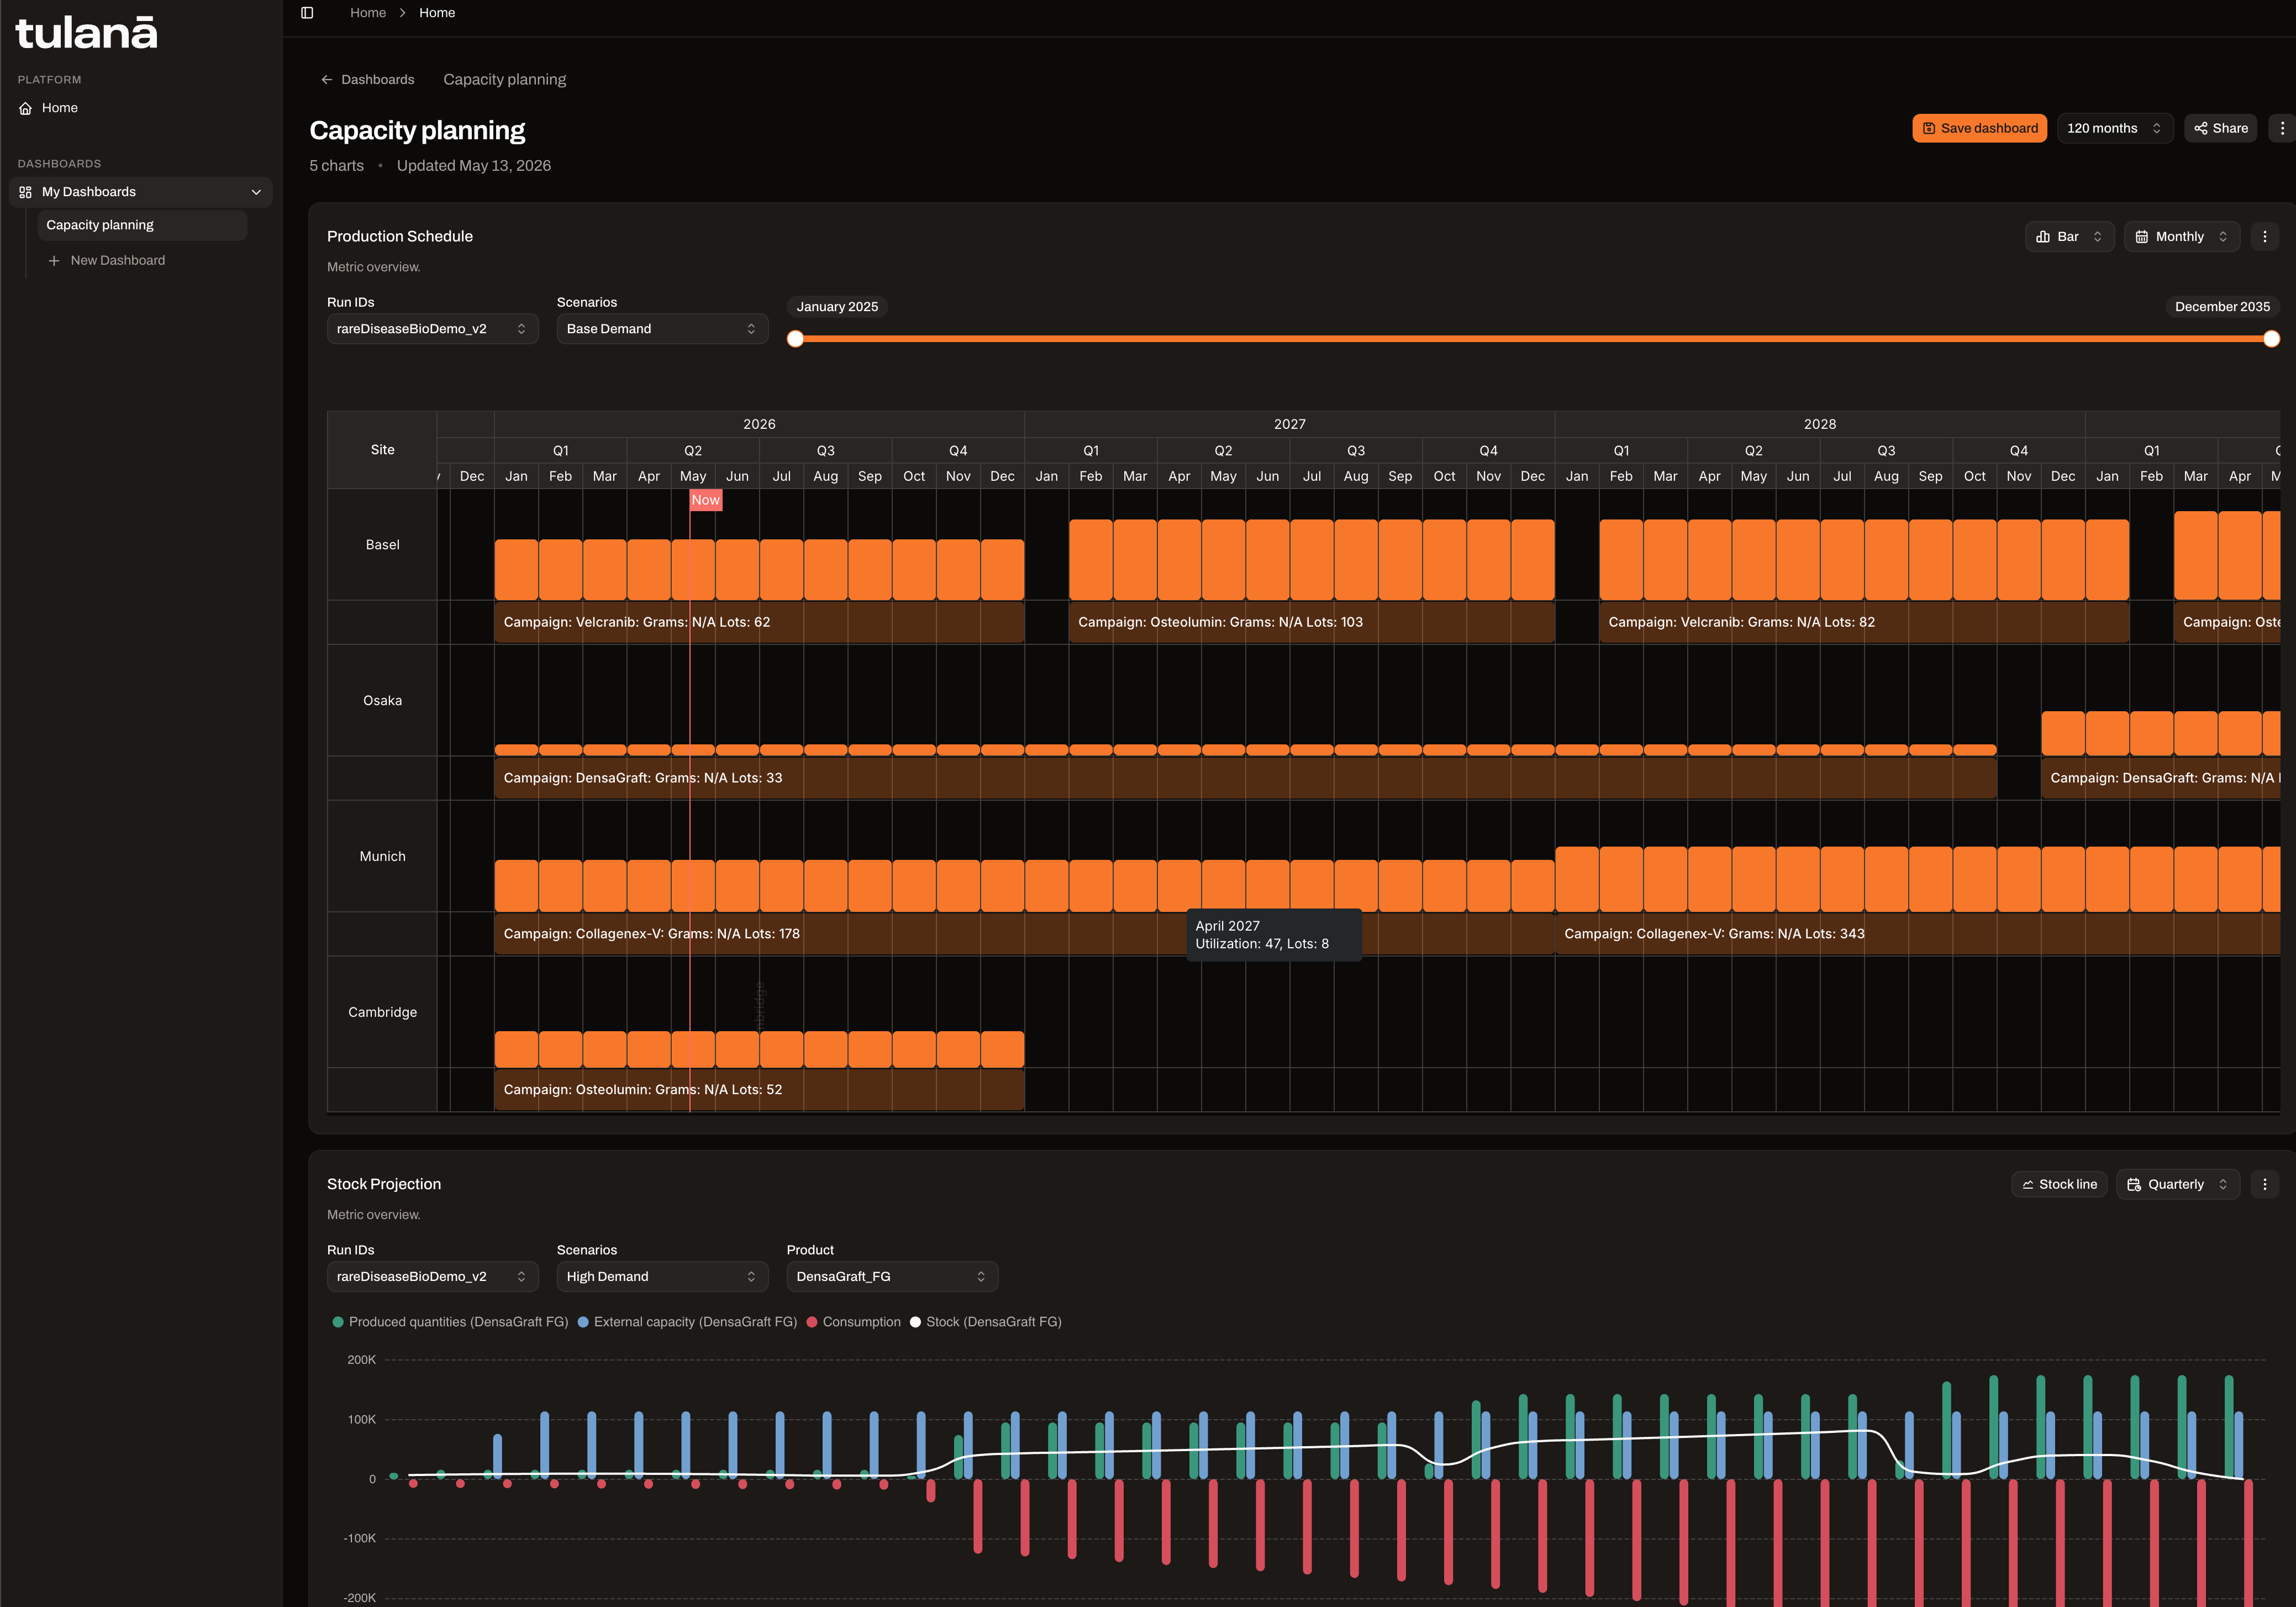Screen dimensions: 2296x1607
Task: Collapse the My Dashboards chevron
Action: (256, 192)
